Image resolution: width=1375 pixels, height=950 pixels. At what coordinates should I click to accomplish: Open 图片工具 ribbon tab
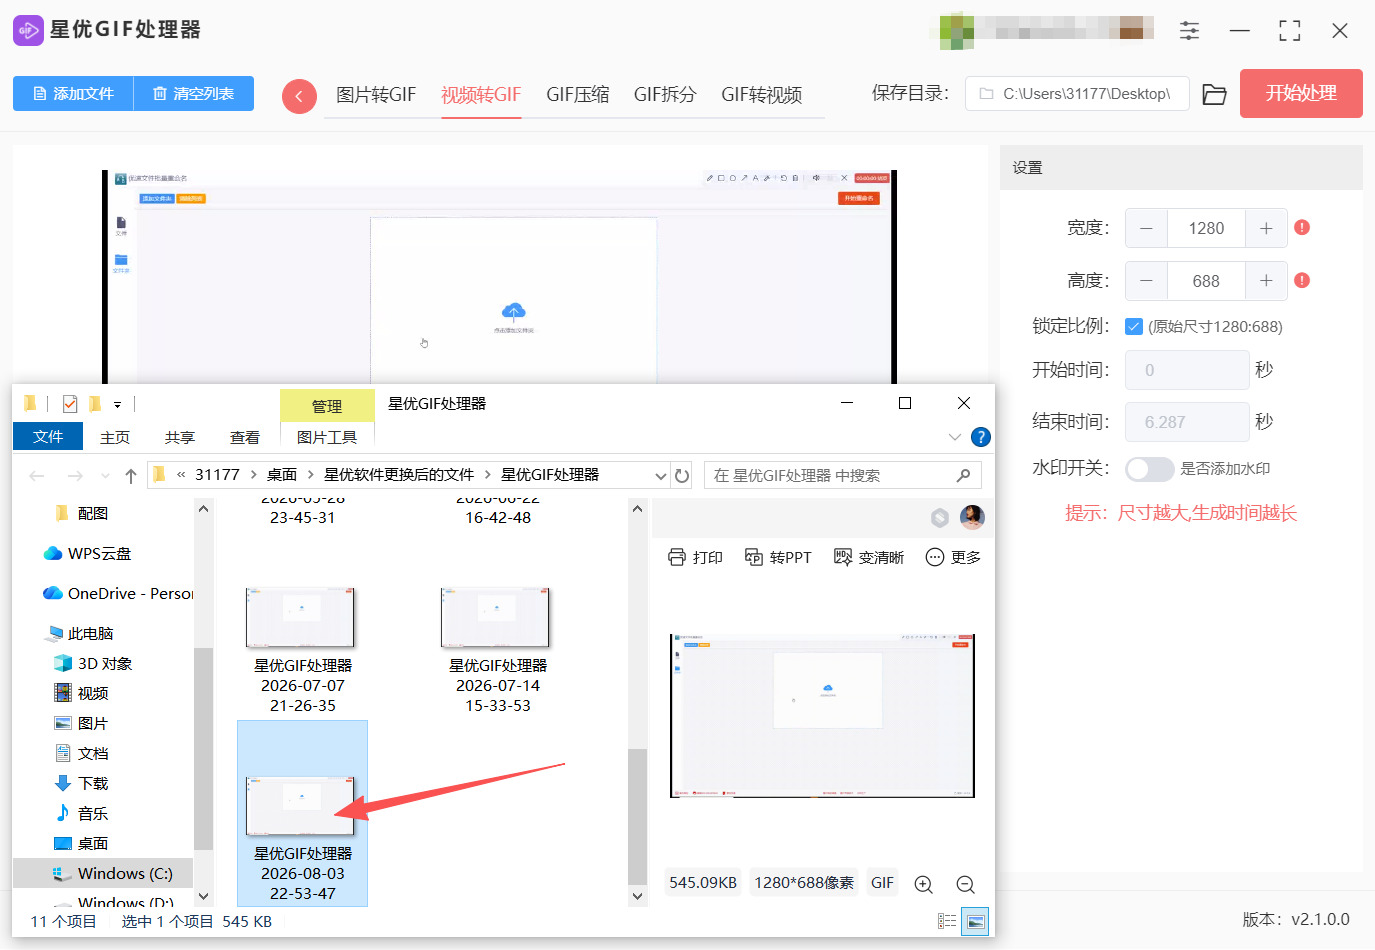[x=327, y=437]
